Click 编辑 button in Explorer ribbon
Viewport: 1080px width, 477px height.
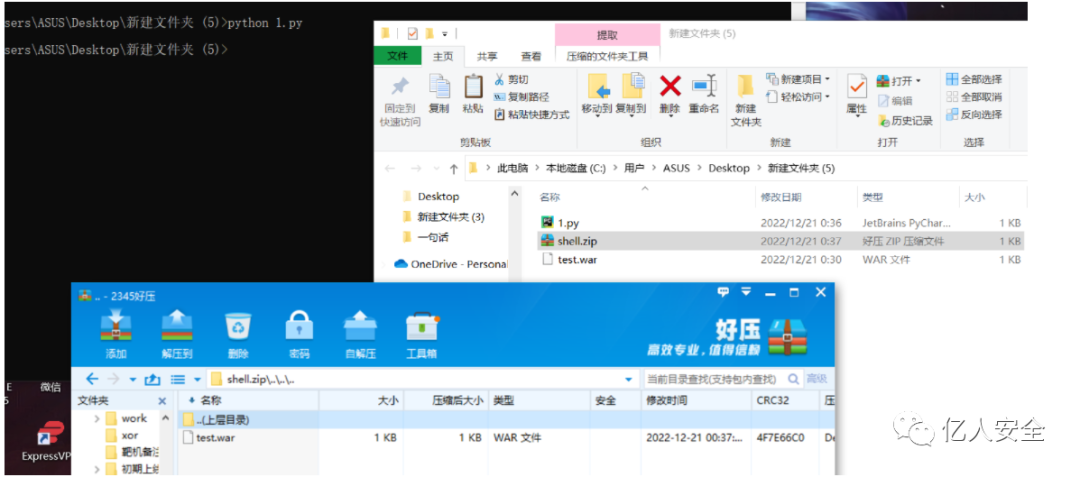click(x=895, y=100)
